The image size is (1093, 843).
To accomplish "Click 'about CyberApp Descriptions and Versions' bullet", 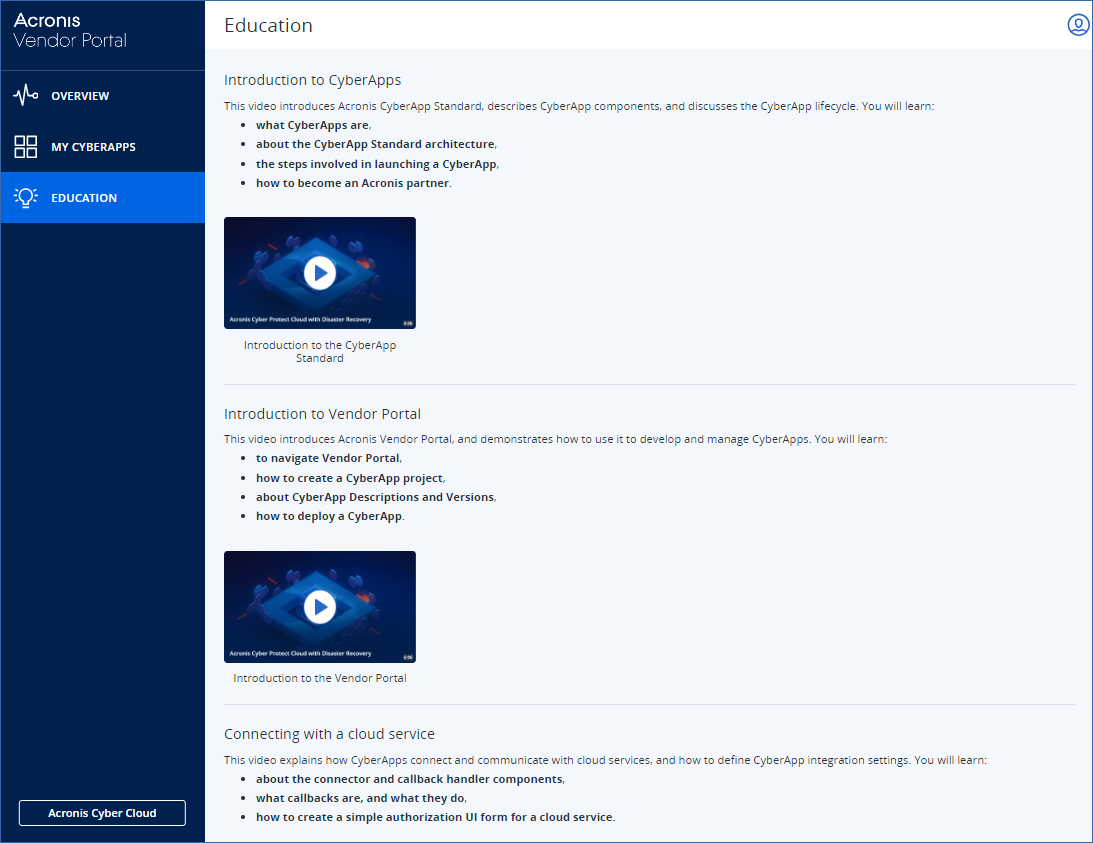I will (x=376, y=497).
